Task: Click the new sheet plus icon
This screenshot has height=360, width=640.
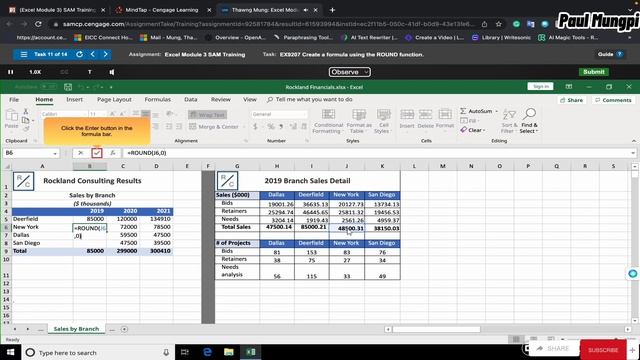Action: 124,329
